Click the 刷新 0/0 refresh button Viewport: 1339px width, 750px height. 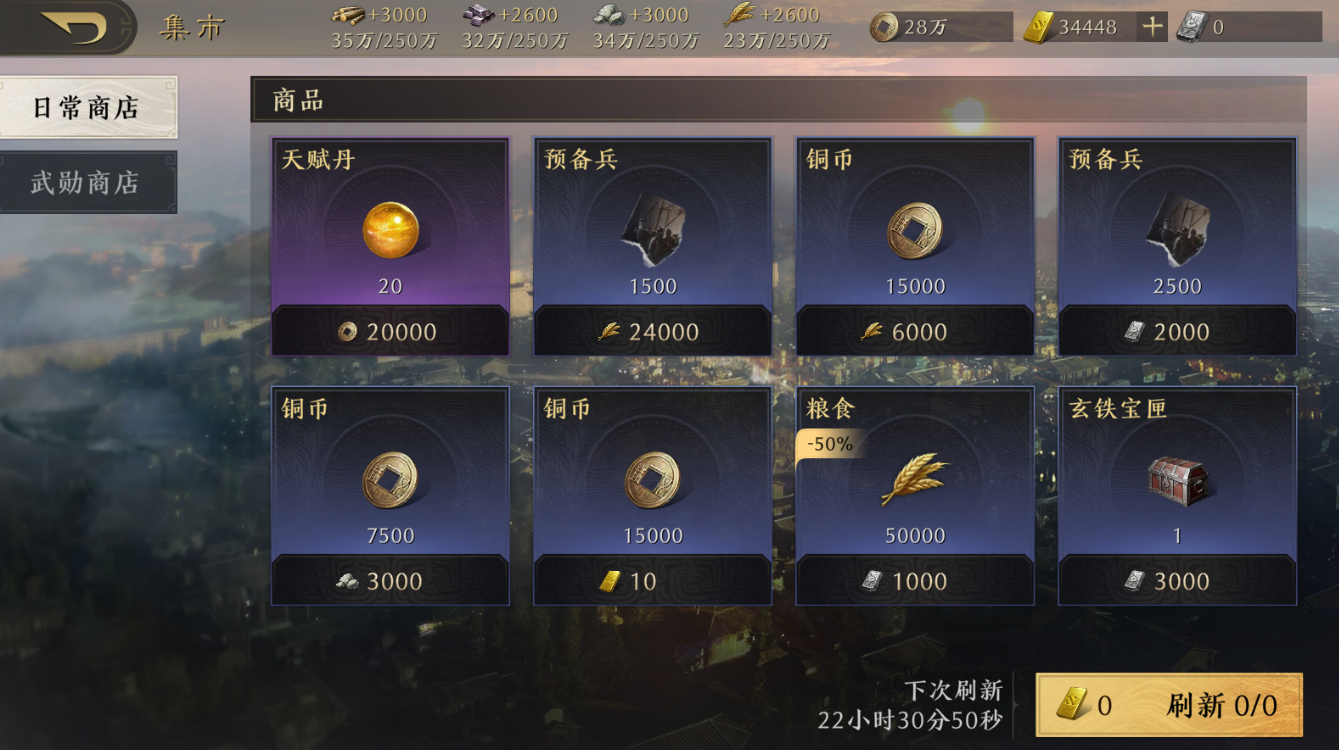tap(1169, 705)
